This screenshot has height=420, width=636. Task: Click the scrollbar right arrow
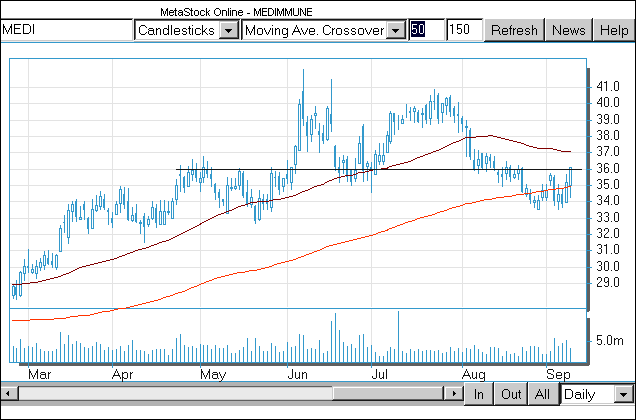click(x=453, y=393)
